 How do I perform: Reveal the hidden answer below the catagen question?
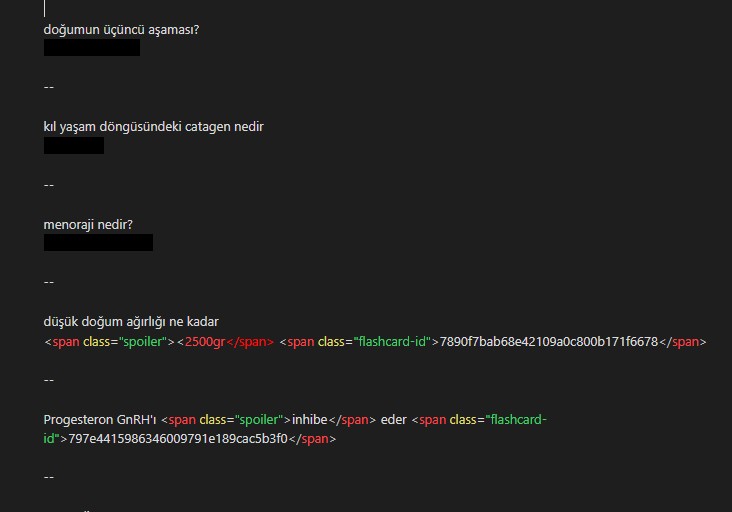(x=74, y=146)
